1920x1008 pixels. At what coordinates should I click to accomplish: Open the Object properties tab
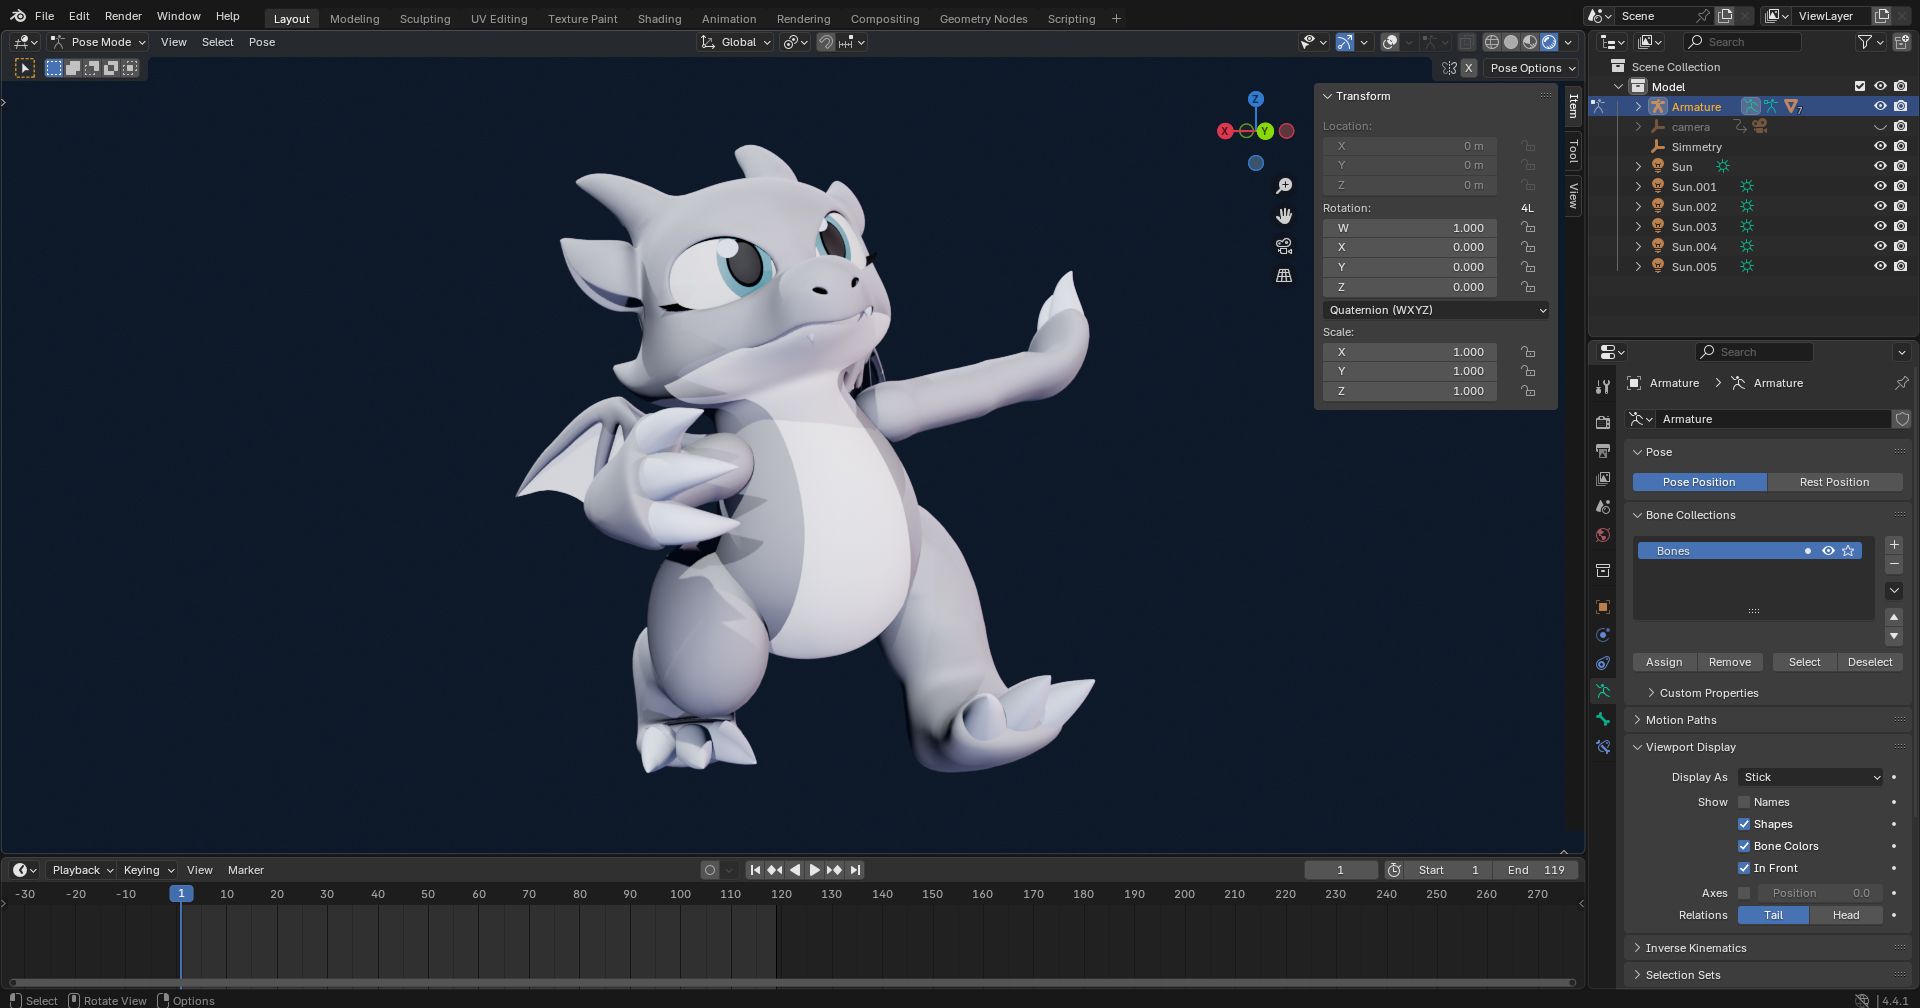1603,607
